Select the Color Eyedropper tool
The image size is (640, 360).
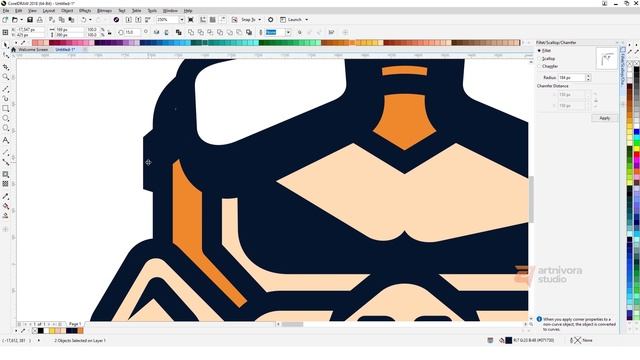[x=6, y=196]
